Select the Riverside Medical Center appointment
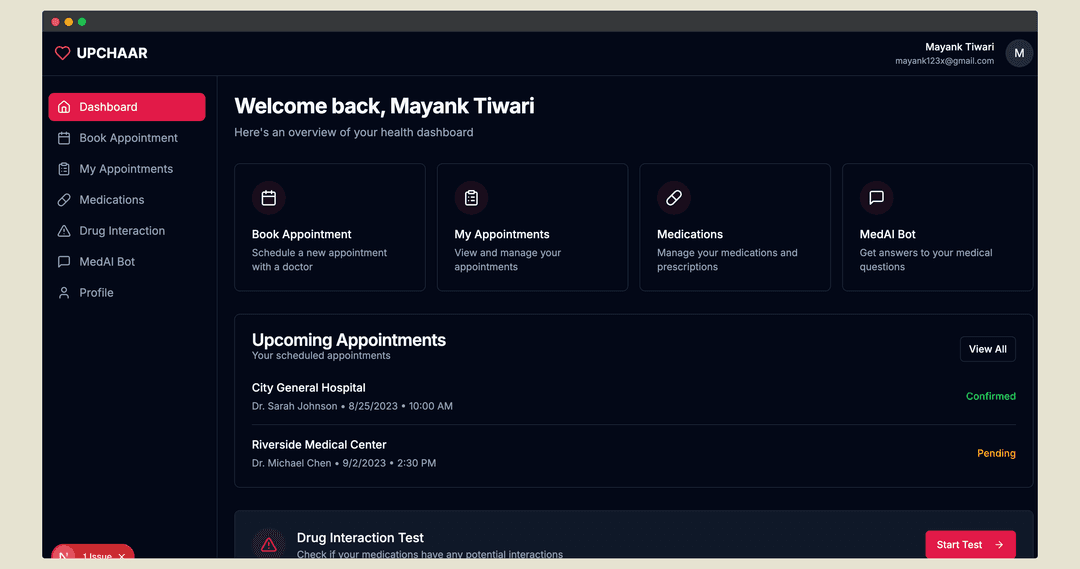Screen dimensions: 1080x569 [x=319, y=445]
